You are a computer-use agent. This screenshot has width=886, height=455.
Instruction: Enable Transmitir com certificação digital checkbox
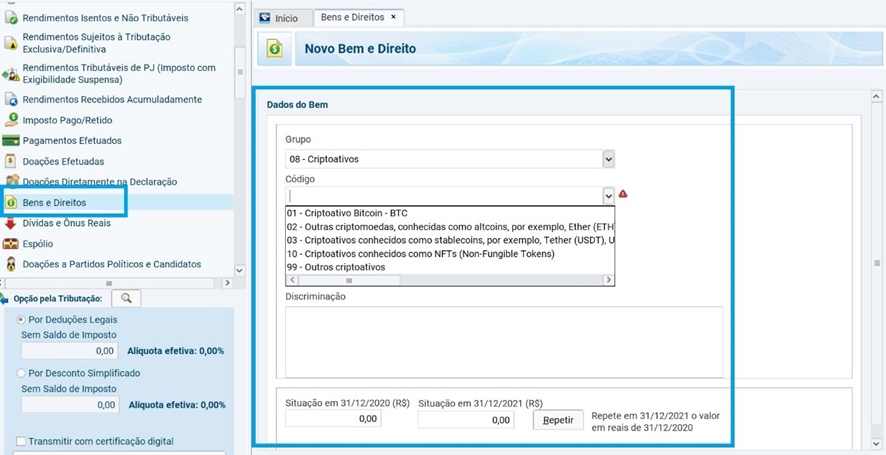(x=22, y=441)
